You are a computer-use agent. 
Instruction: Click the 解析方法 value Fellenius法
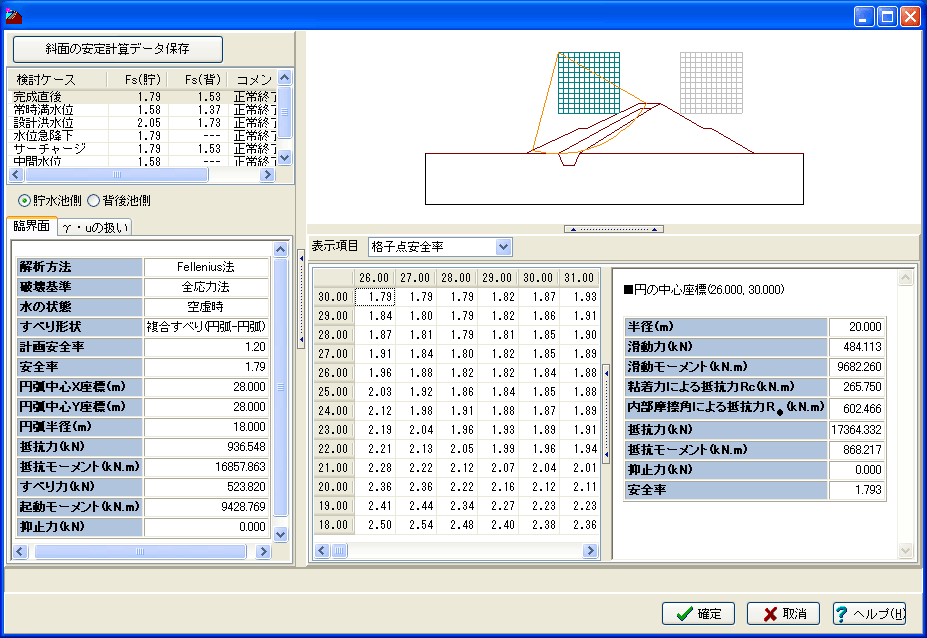tap(206, 267)
